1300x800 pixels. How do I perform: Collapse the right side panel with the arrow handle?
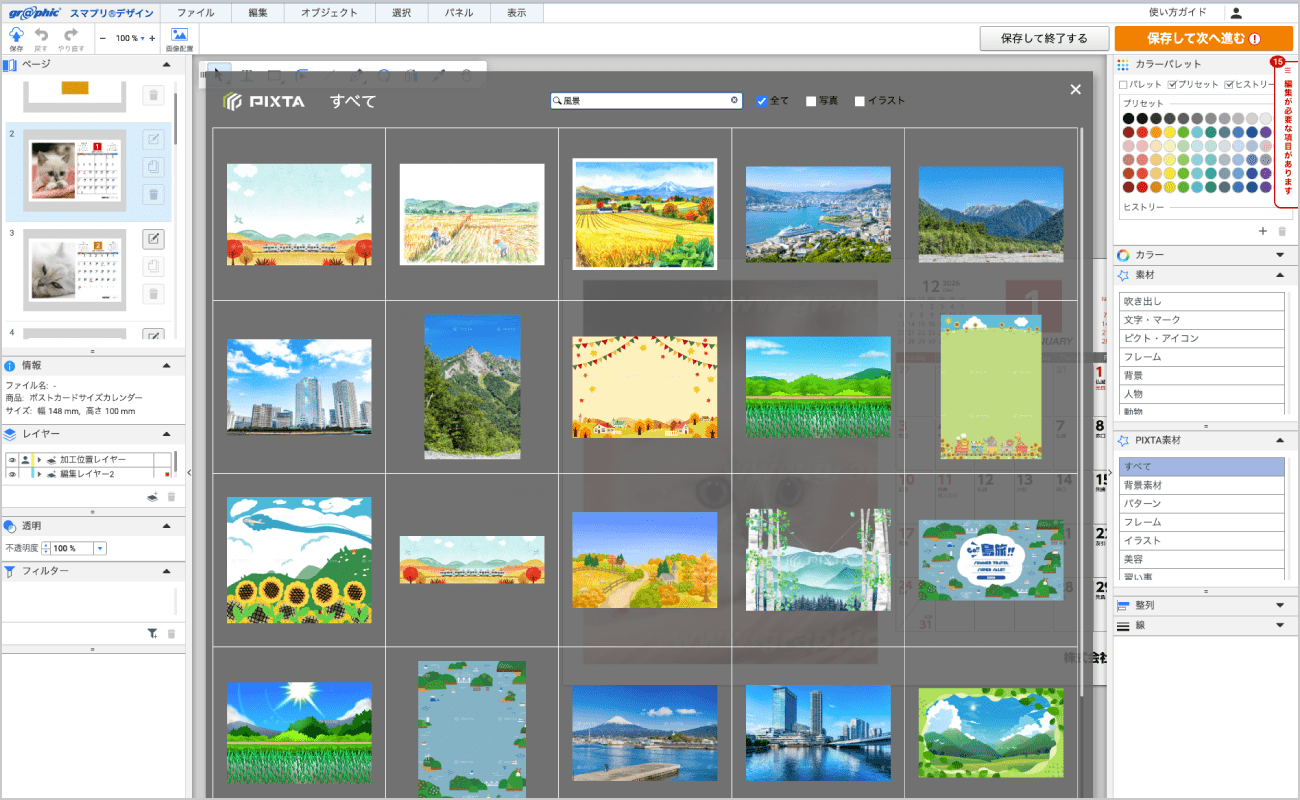(x=1109, y=473)
